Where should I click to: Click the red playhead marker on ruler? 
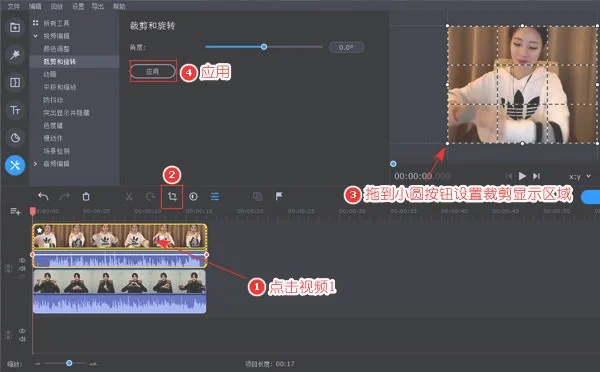pyautogui.click(x=33, y=211)
